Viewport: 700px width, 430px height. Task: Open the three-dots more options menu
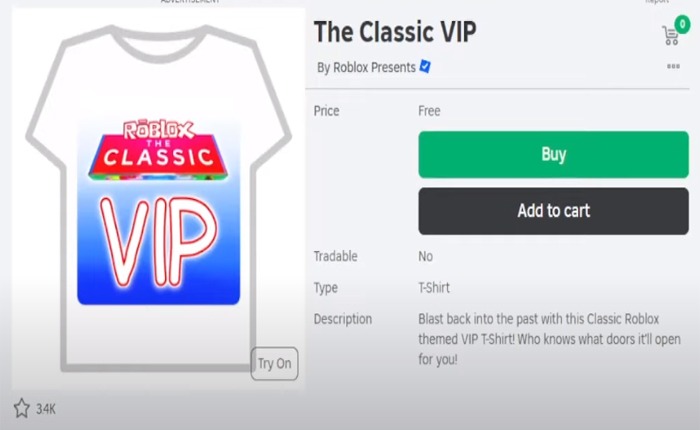[x=673, y=67]
